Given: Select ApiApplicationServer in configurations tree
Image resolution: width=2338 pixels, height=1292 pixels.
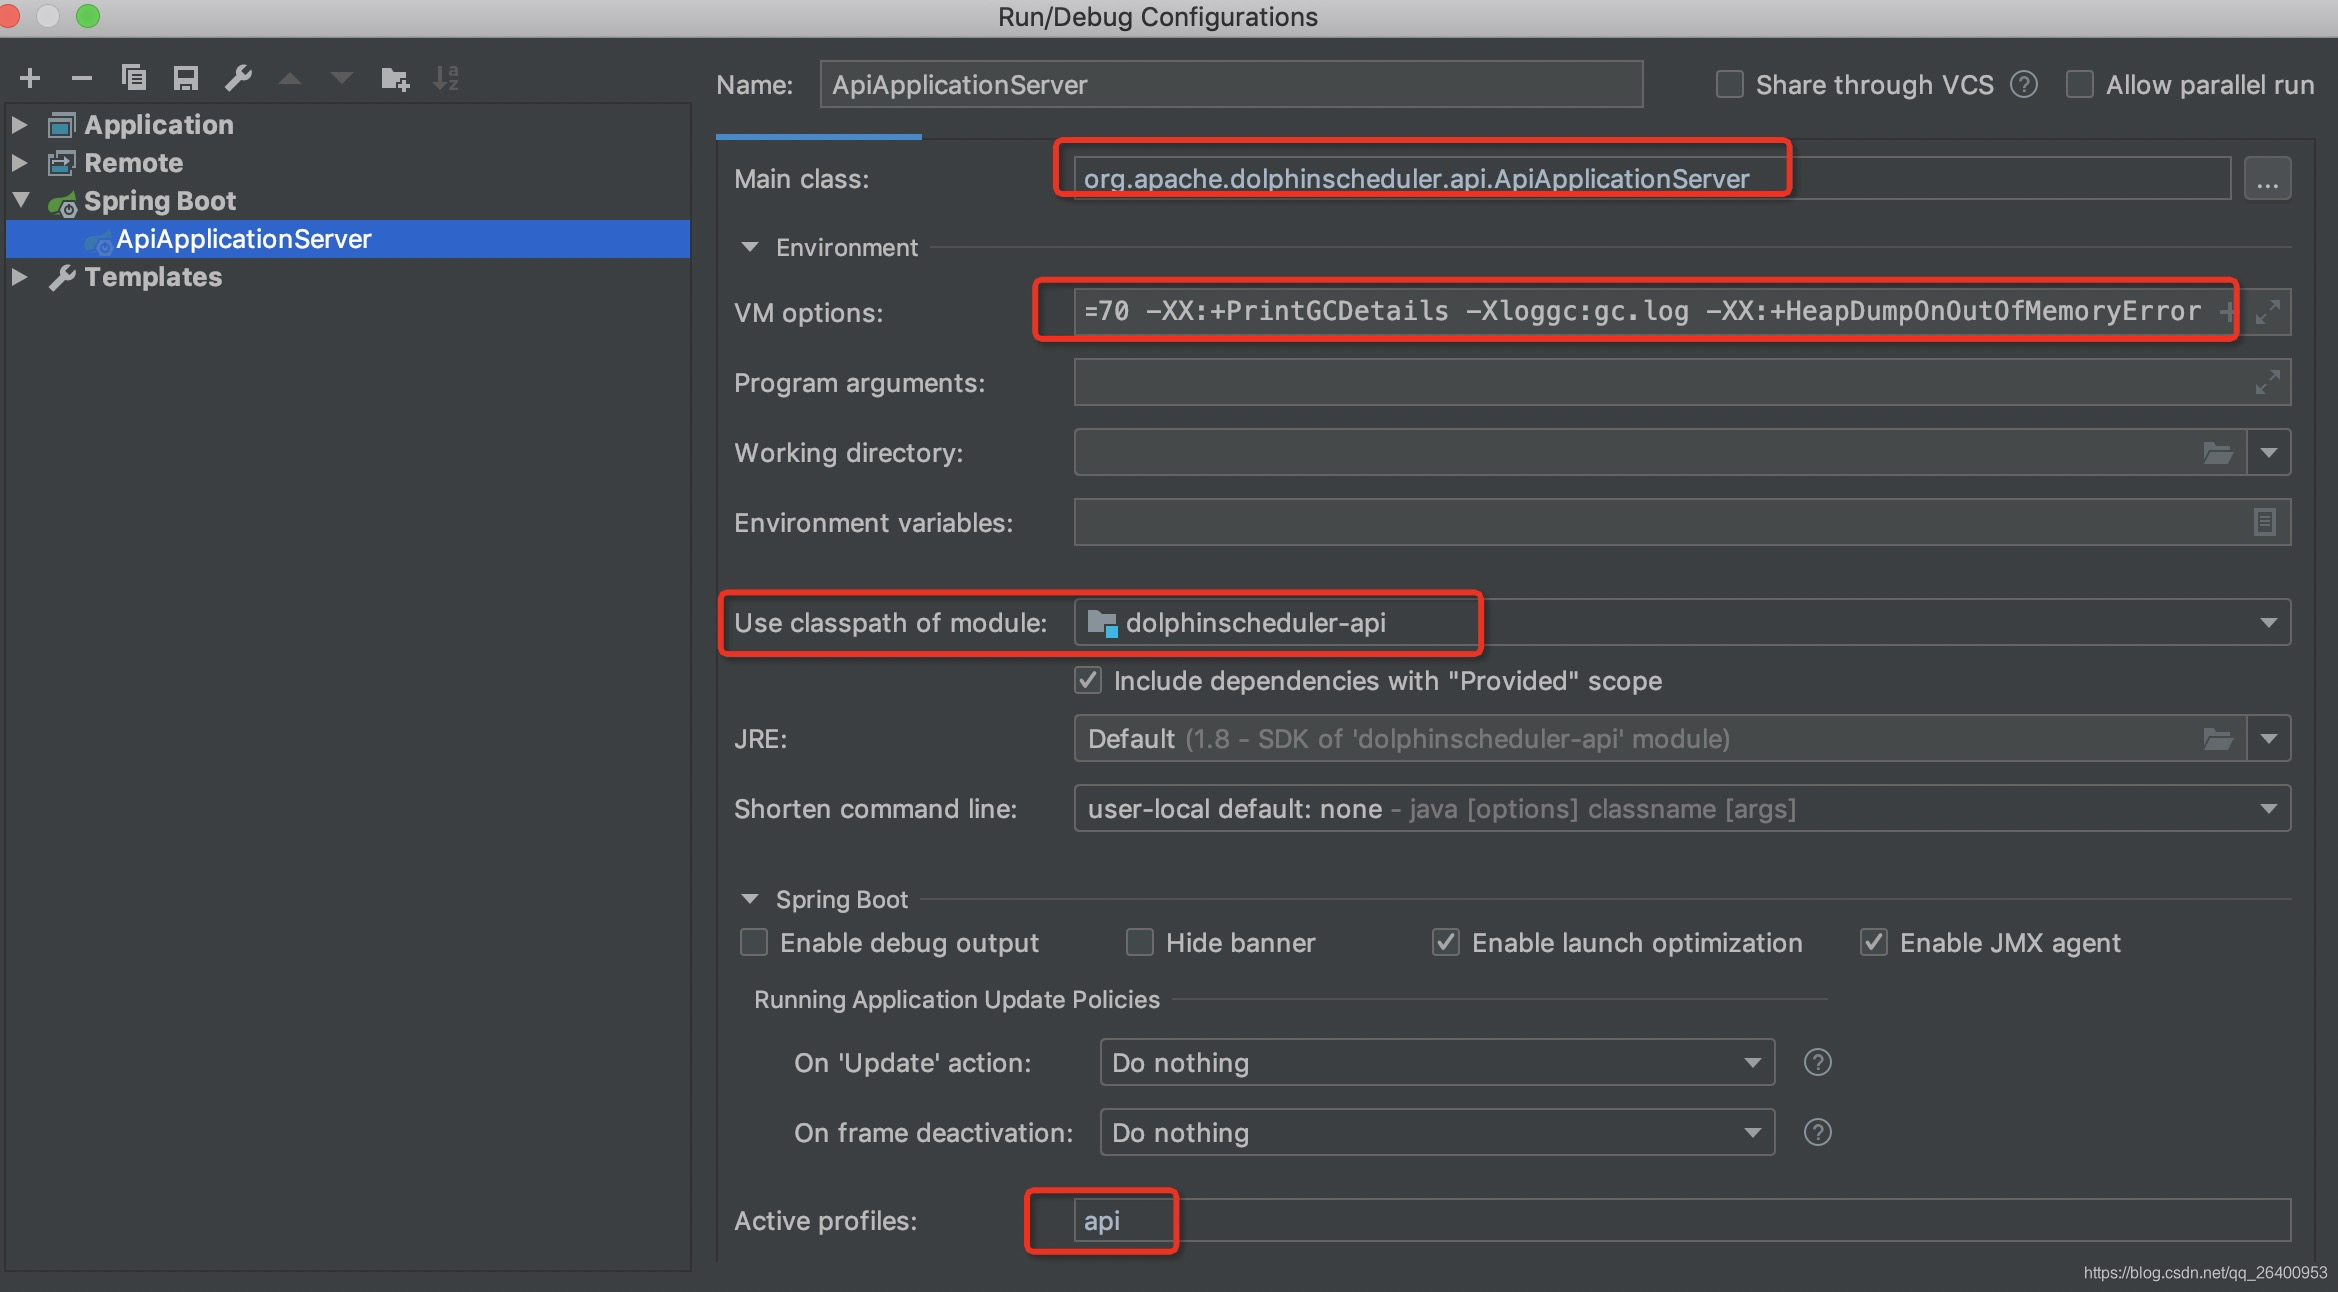Looking at the screenshot, I should pos(243,239).
